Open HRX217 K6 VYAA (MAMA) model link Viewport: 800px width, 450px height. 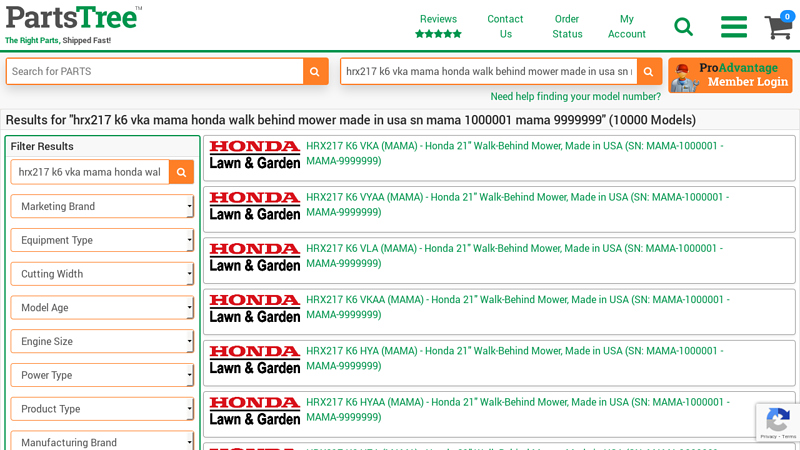[517, 205]
